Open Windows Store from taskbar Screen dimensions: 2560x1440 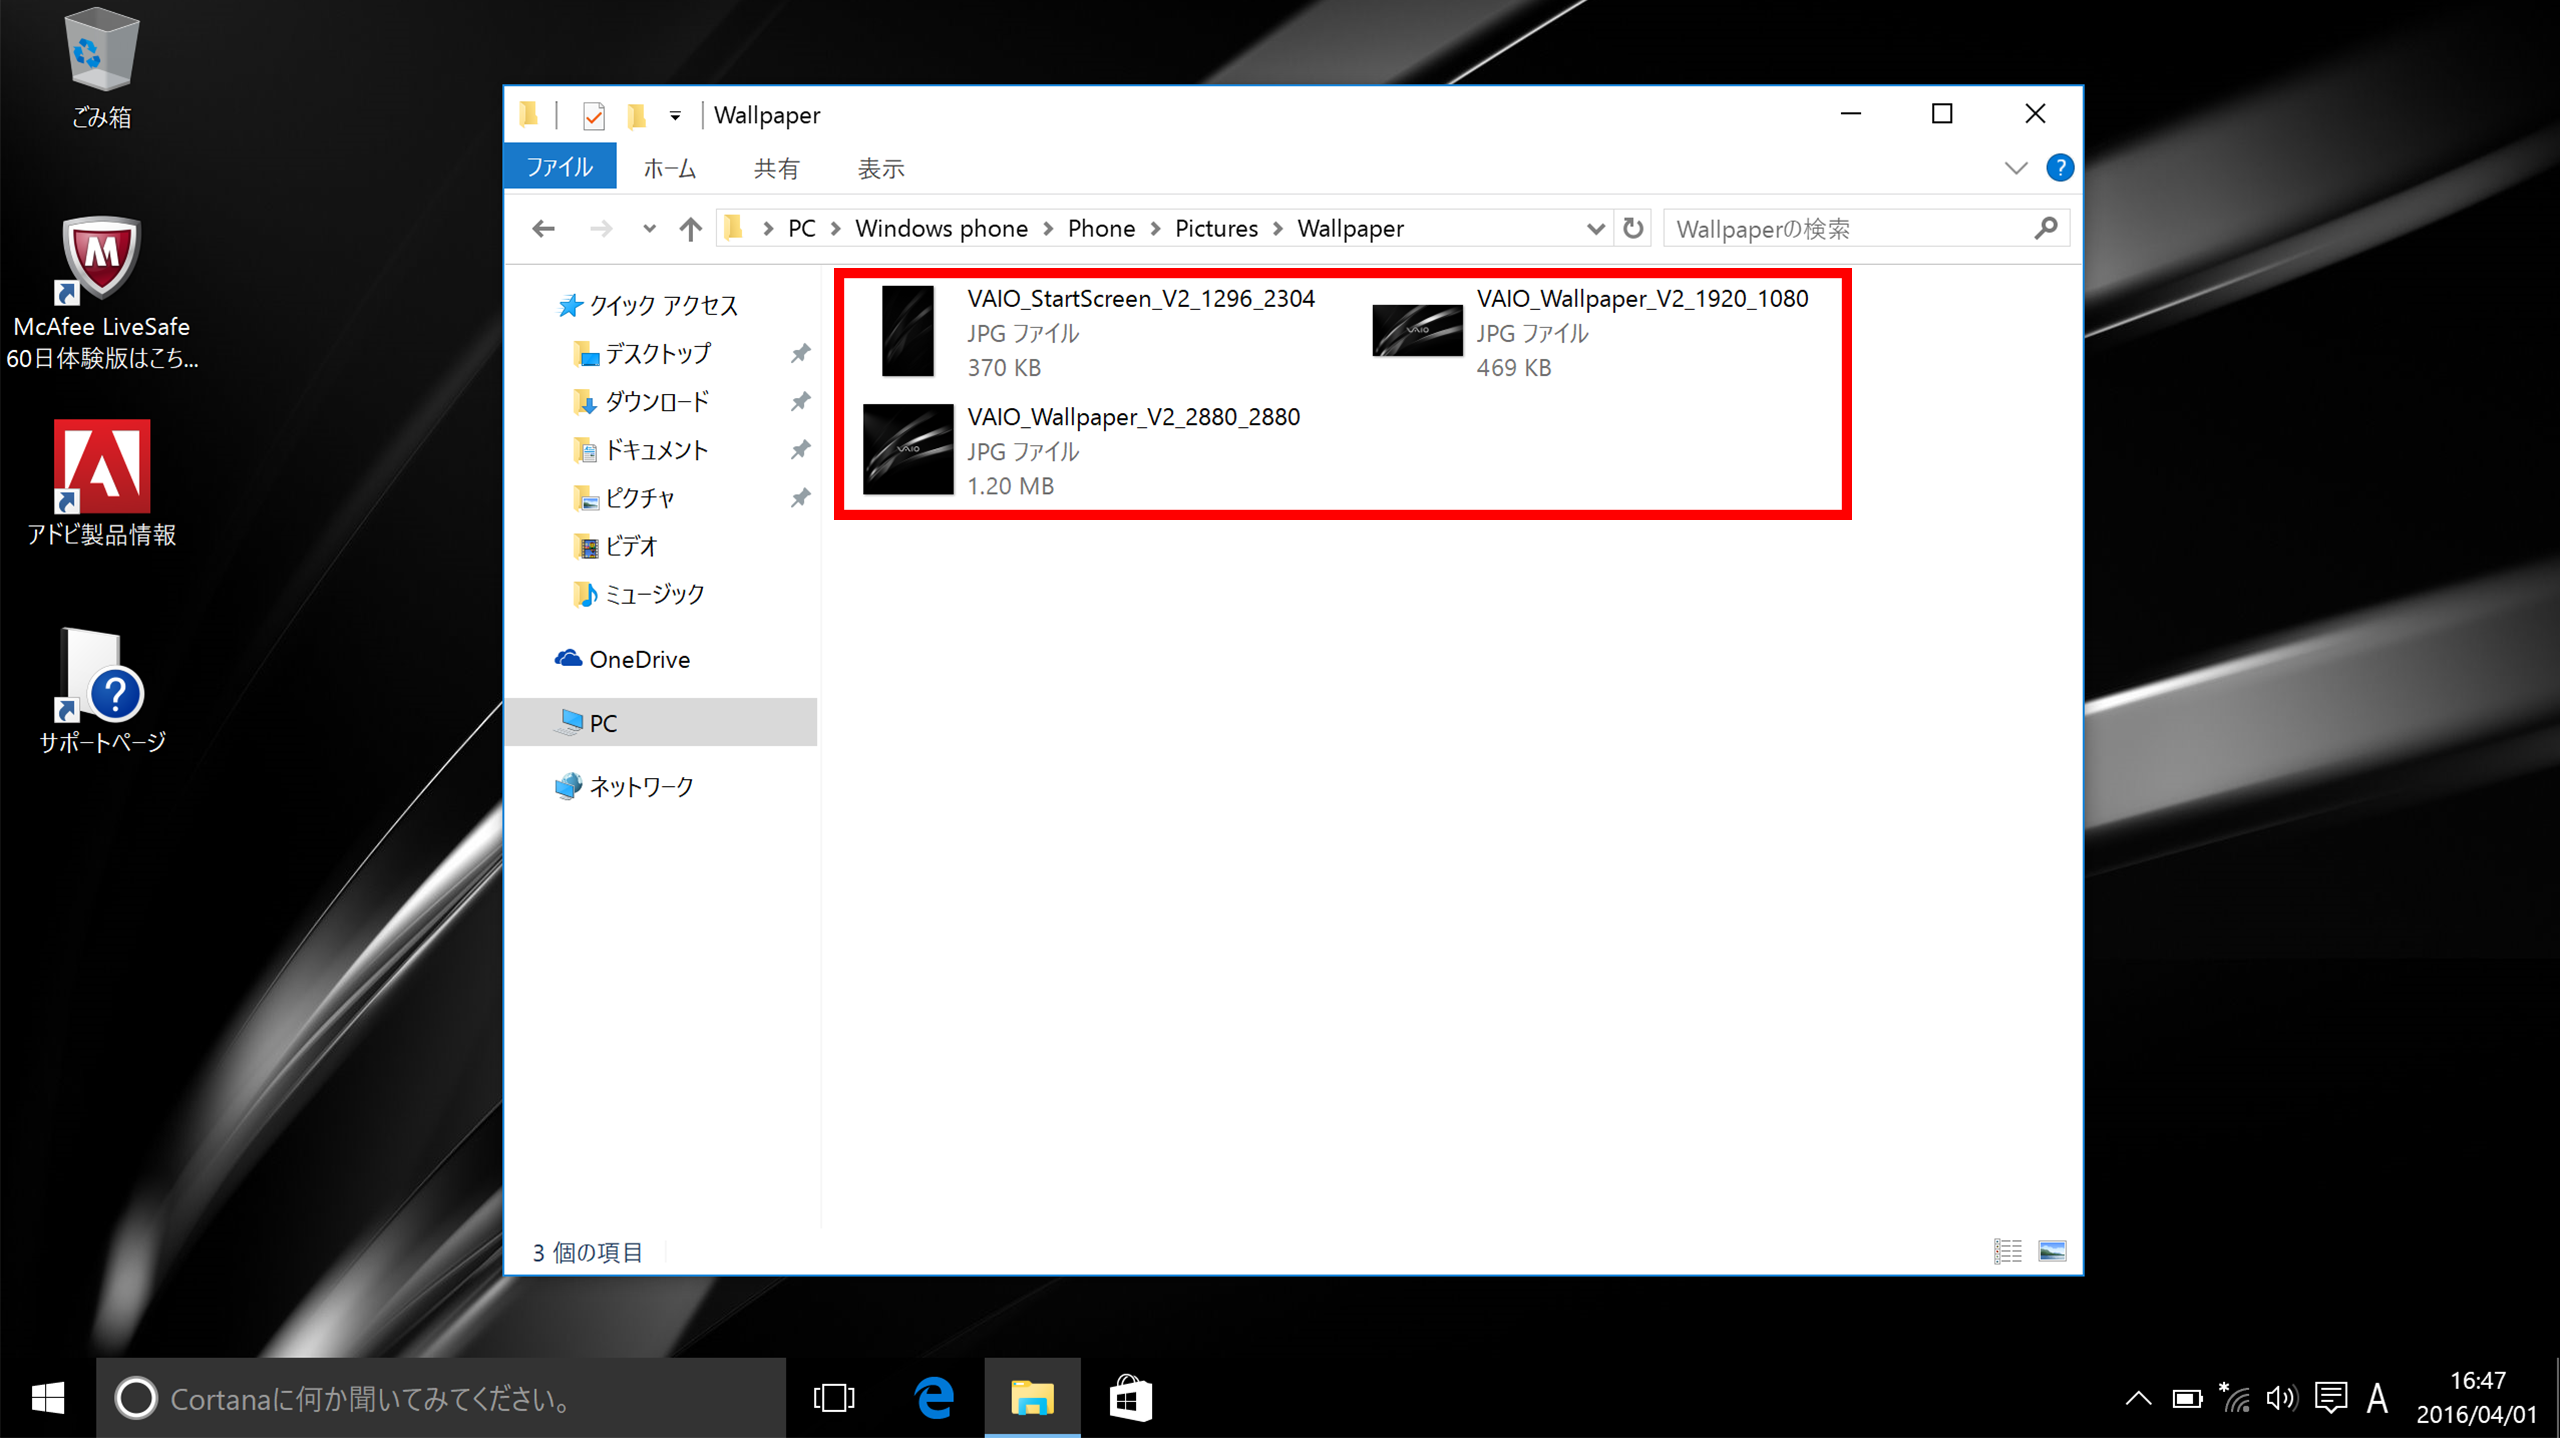[1130, 1398]
